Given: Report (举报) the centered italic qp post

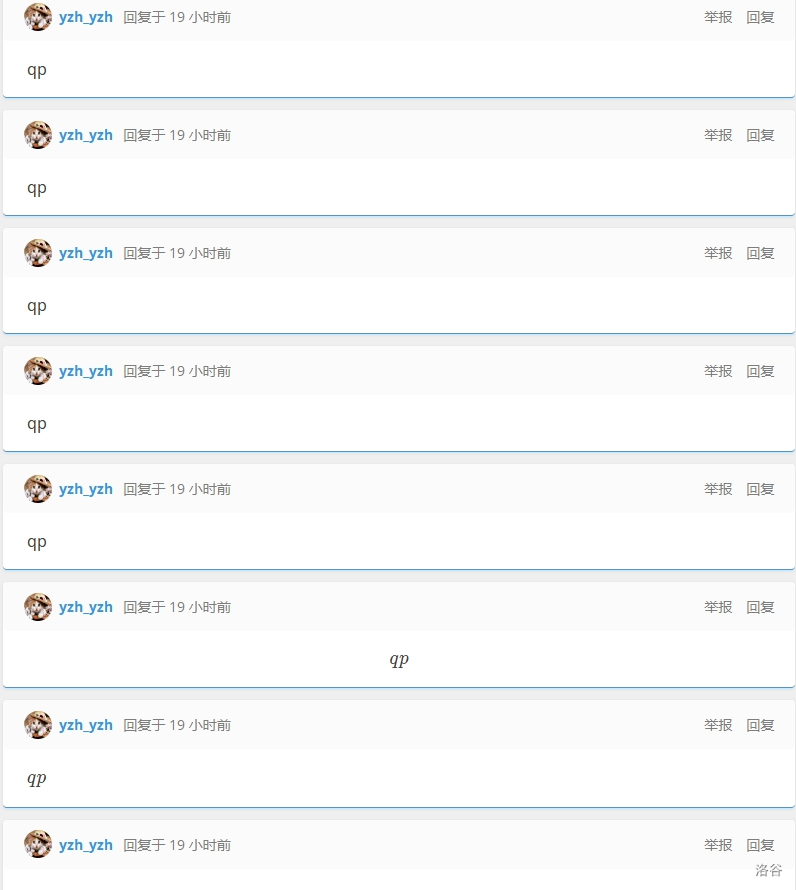Looking at the screenshot, I should pos(718,607).
